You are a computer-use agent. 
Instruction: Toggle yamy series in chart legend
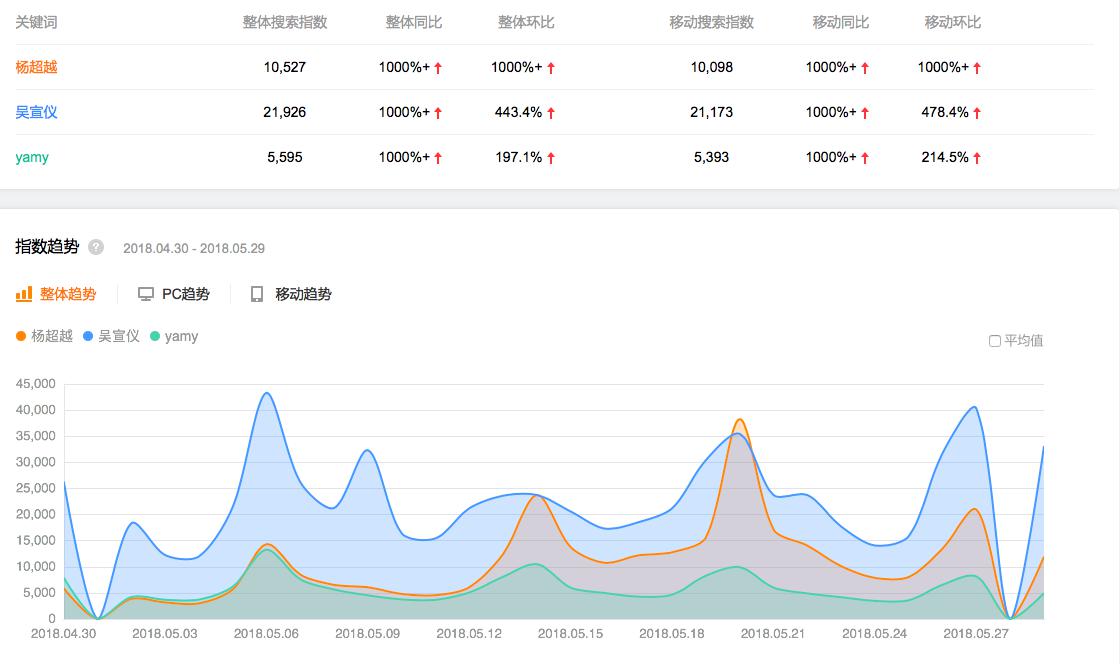coord(174,336)
